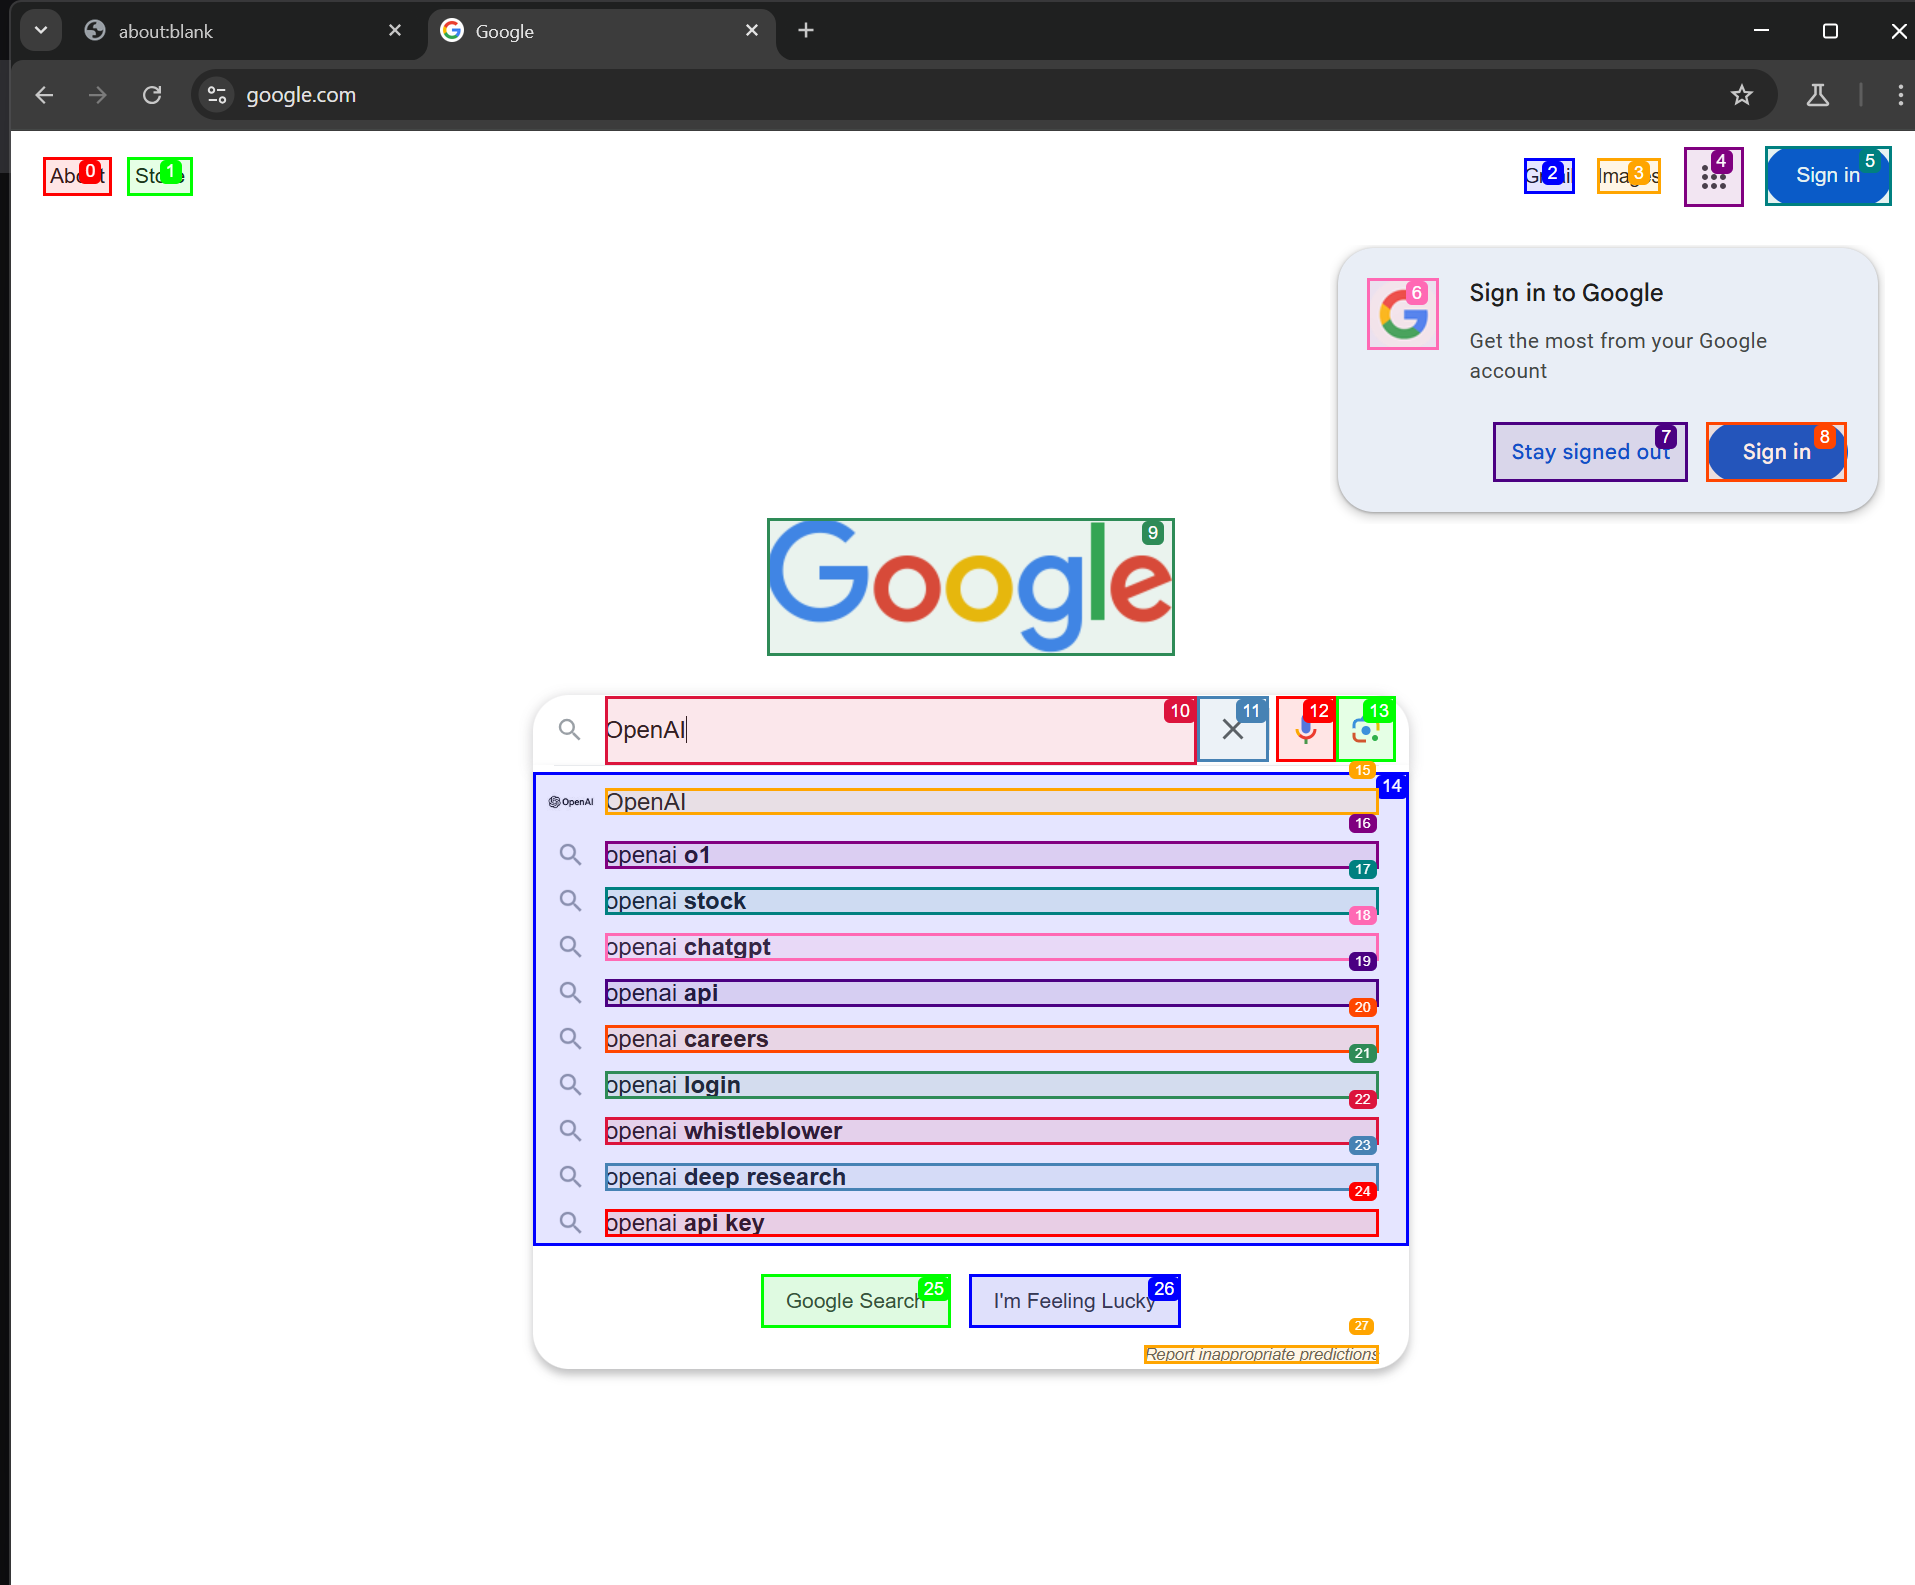Click the large Google logo
Image resolution: width=1915 pixels, height=1585 pixels.
click(x=971, y=587)
